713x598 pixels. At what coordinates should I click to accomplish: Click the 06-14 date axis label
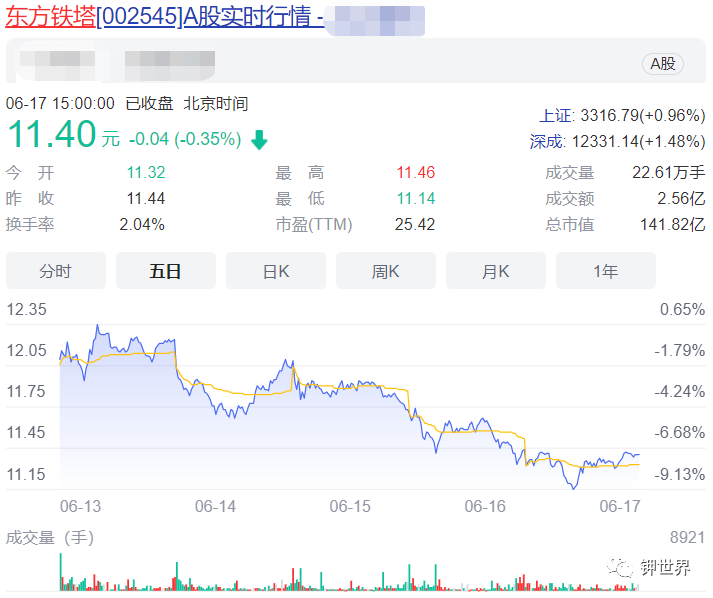(216, 507)
